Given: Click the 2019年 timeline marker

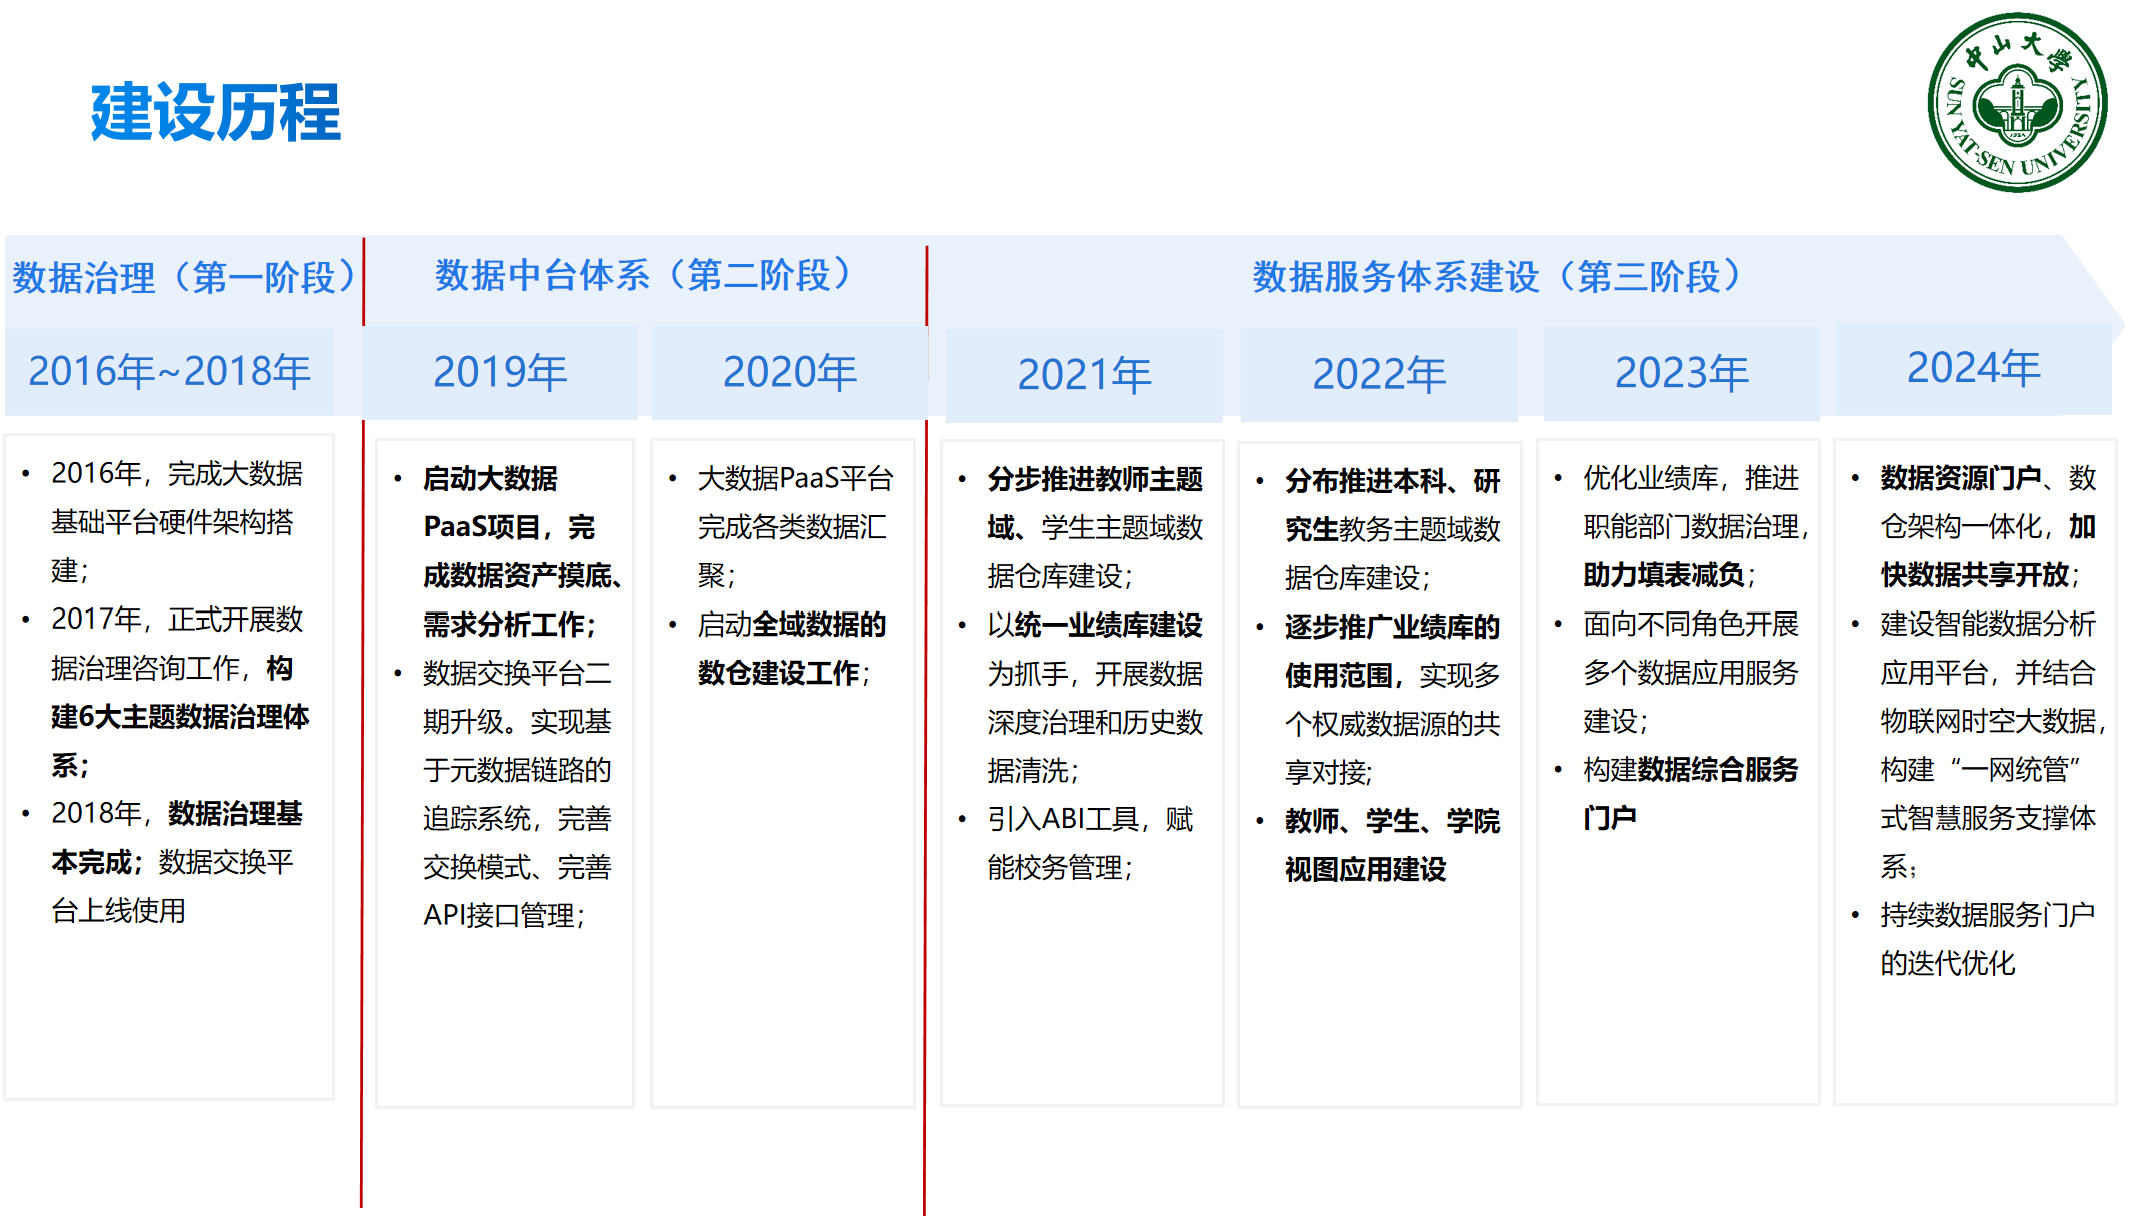Looking at the screenshot, I should (x=500, y=372).
